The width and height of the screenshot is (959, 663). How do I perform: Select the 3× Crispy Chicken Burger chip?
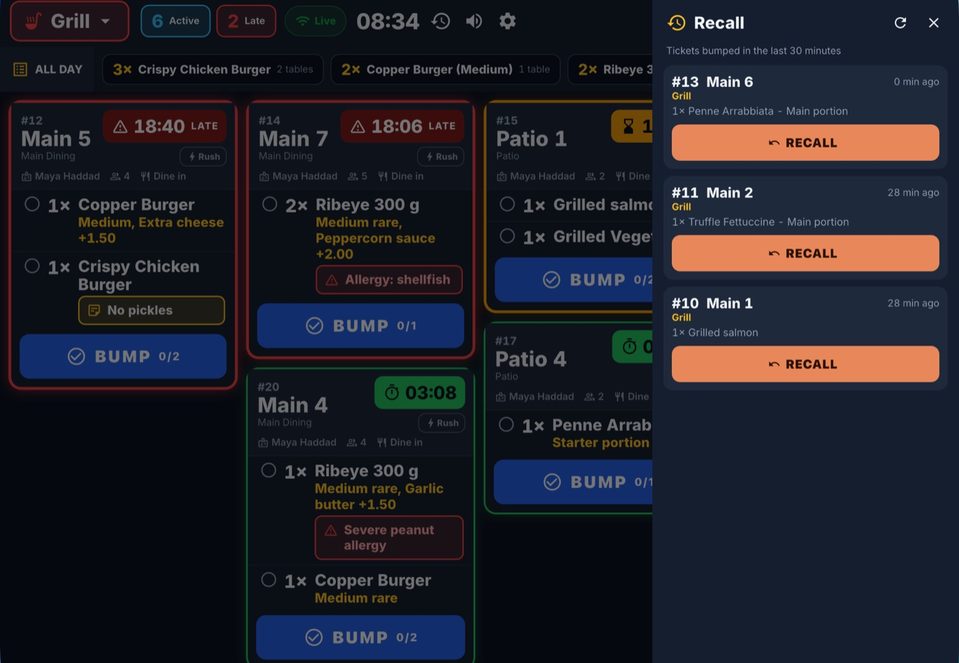tap(212, 69)
